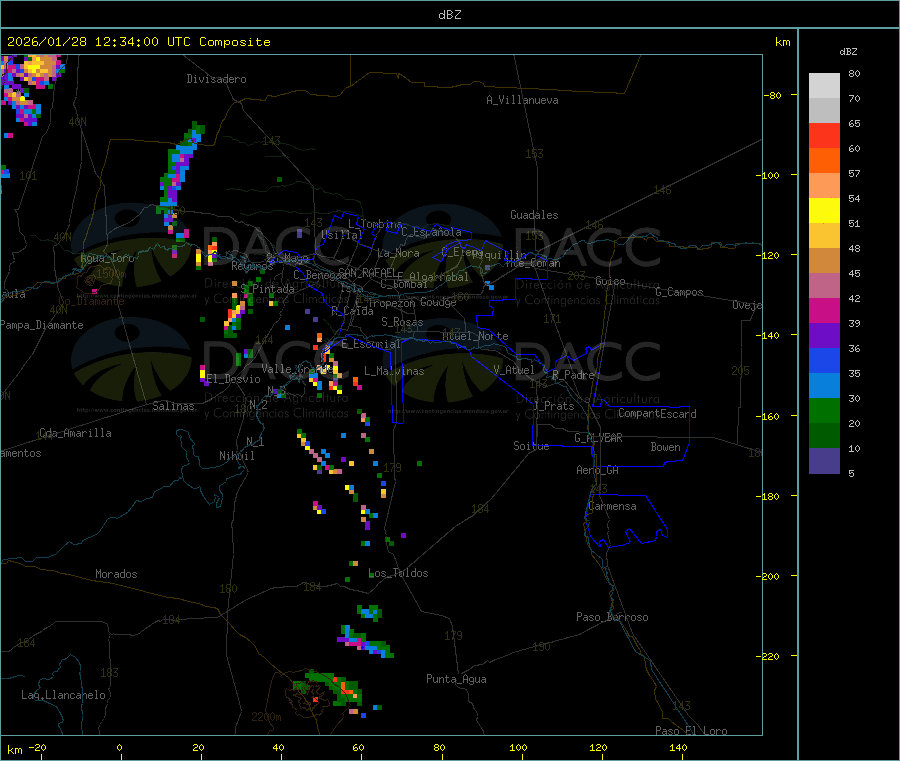The width and height of the screenshot is (900, 761).
Task: Click the Atuel_Norte label
Action: 475,336
